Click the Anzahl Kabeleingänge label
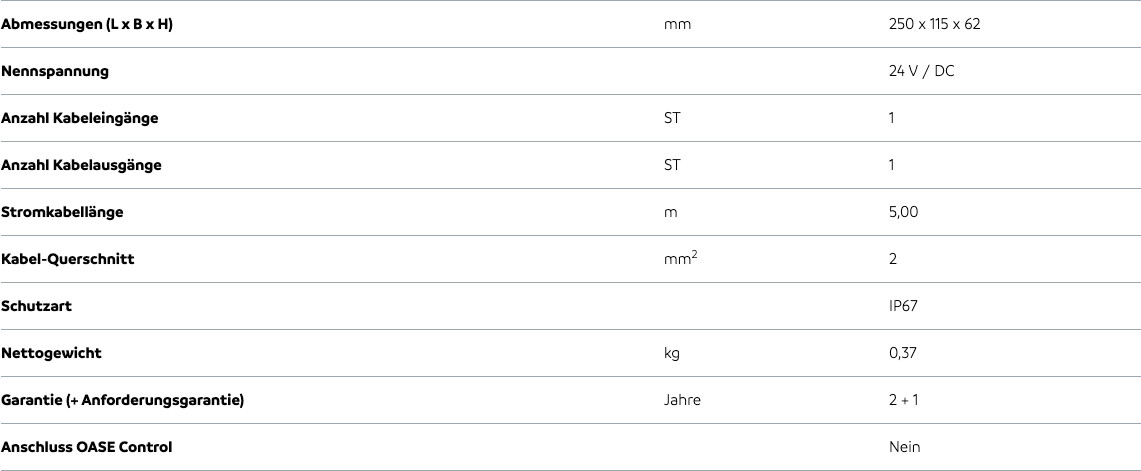1141x471 pixels. click(80, 118)
